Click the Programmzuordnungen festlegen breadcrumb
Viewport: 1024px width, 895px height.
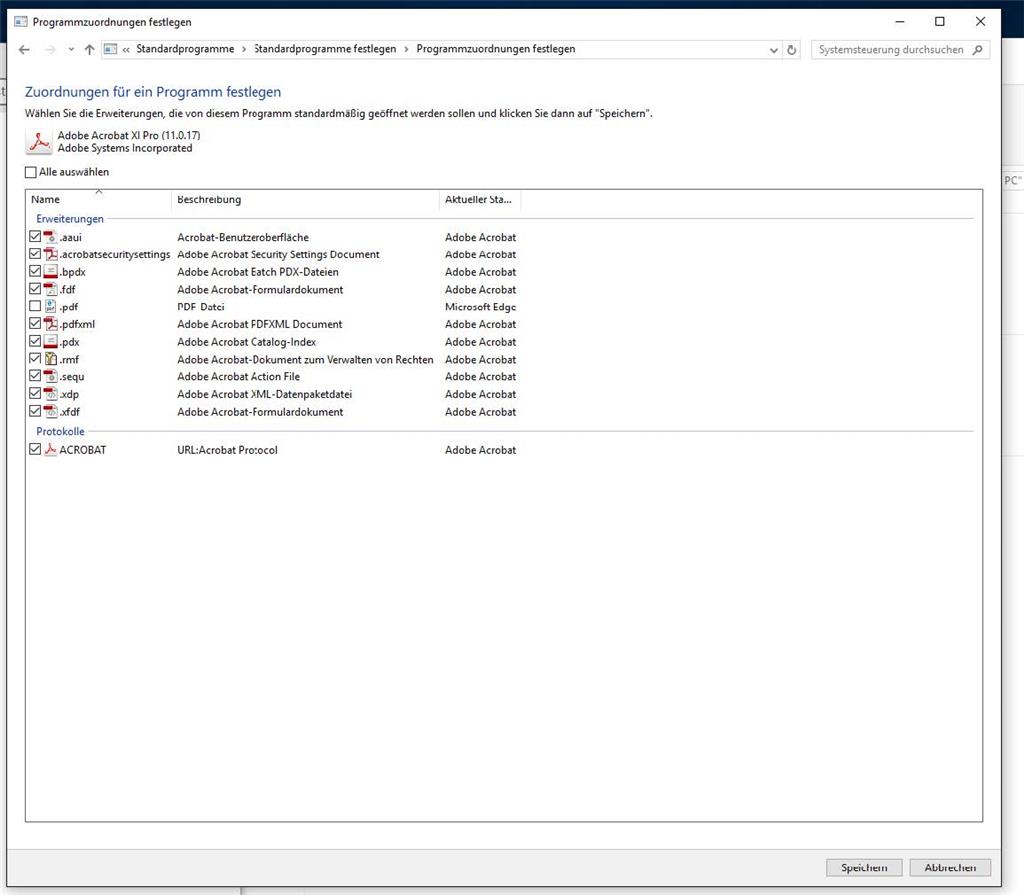pyautogui.click(x=496, y=49)
